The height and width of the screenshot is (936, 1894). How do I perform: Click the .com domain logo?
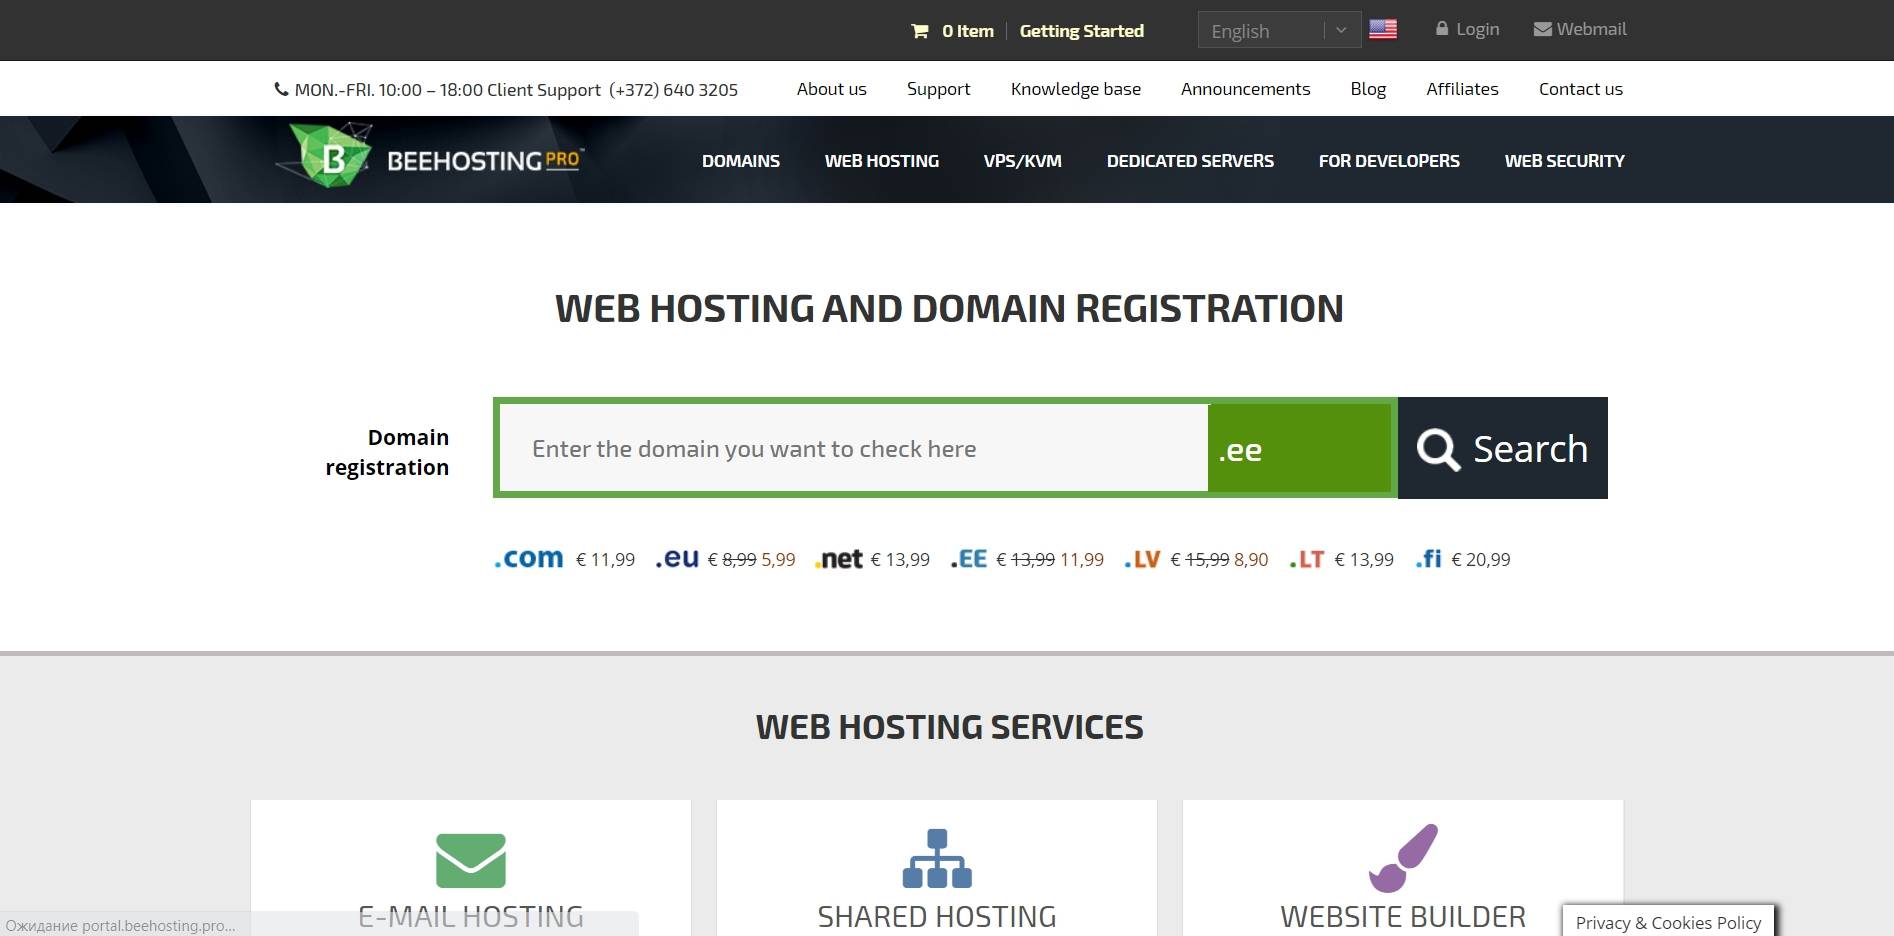click(x=529, y=558)
